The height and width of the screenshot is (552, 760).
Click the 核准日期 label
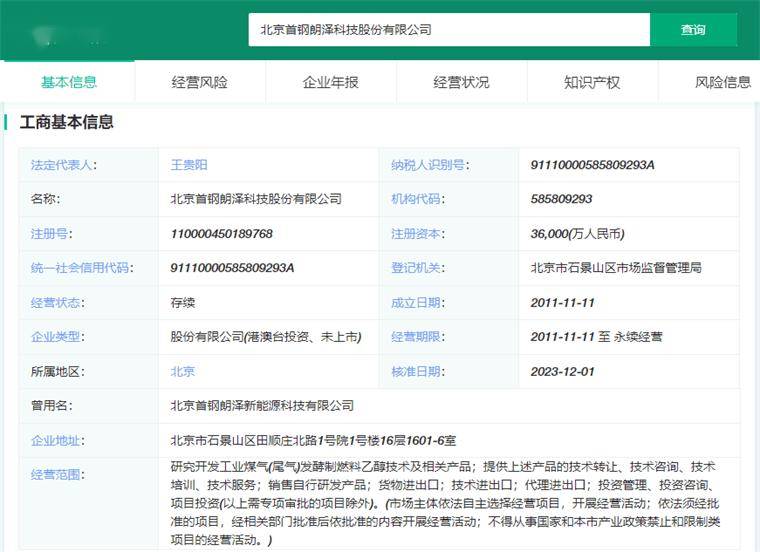point(418,371)
